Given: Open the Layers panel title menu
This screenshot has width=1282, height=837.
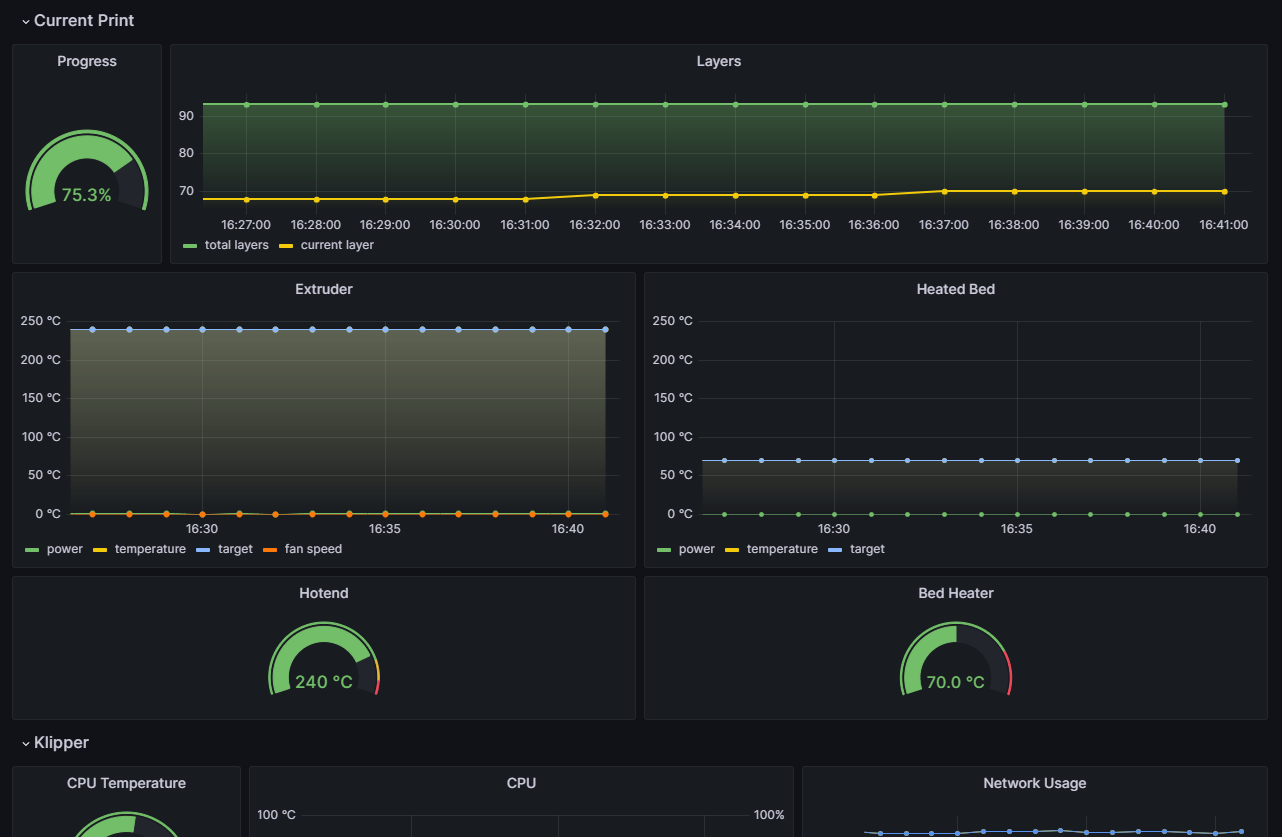Looking at the screenshot, I should pos(719,61).
